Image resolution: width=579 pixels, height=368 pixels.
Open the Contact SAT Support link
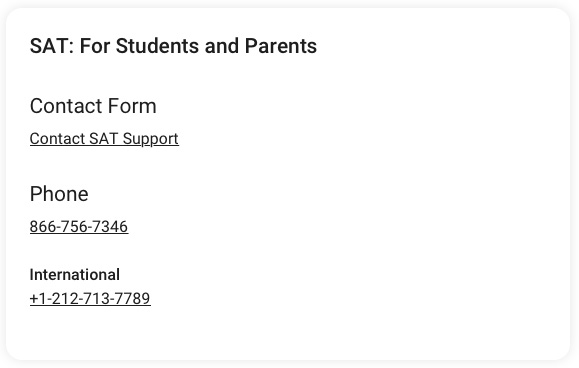[104, 139]
